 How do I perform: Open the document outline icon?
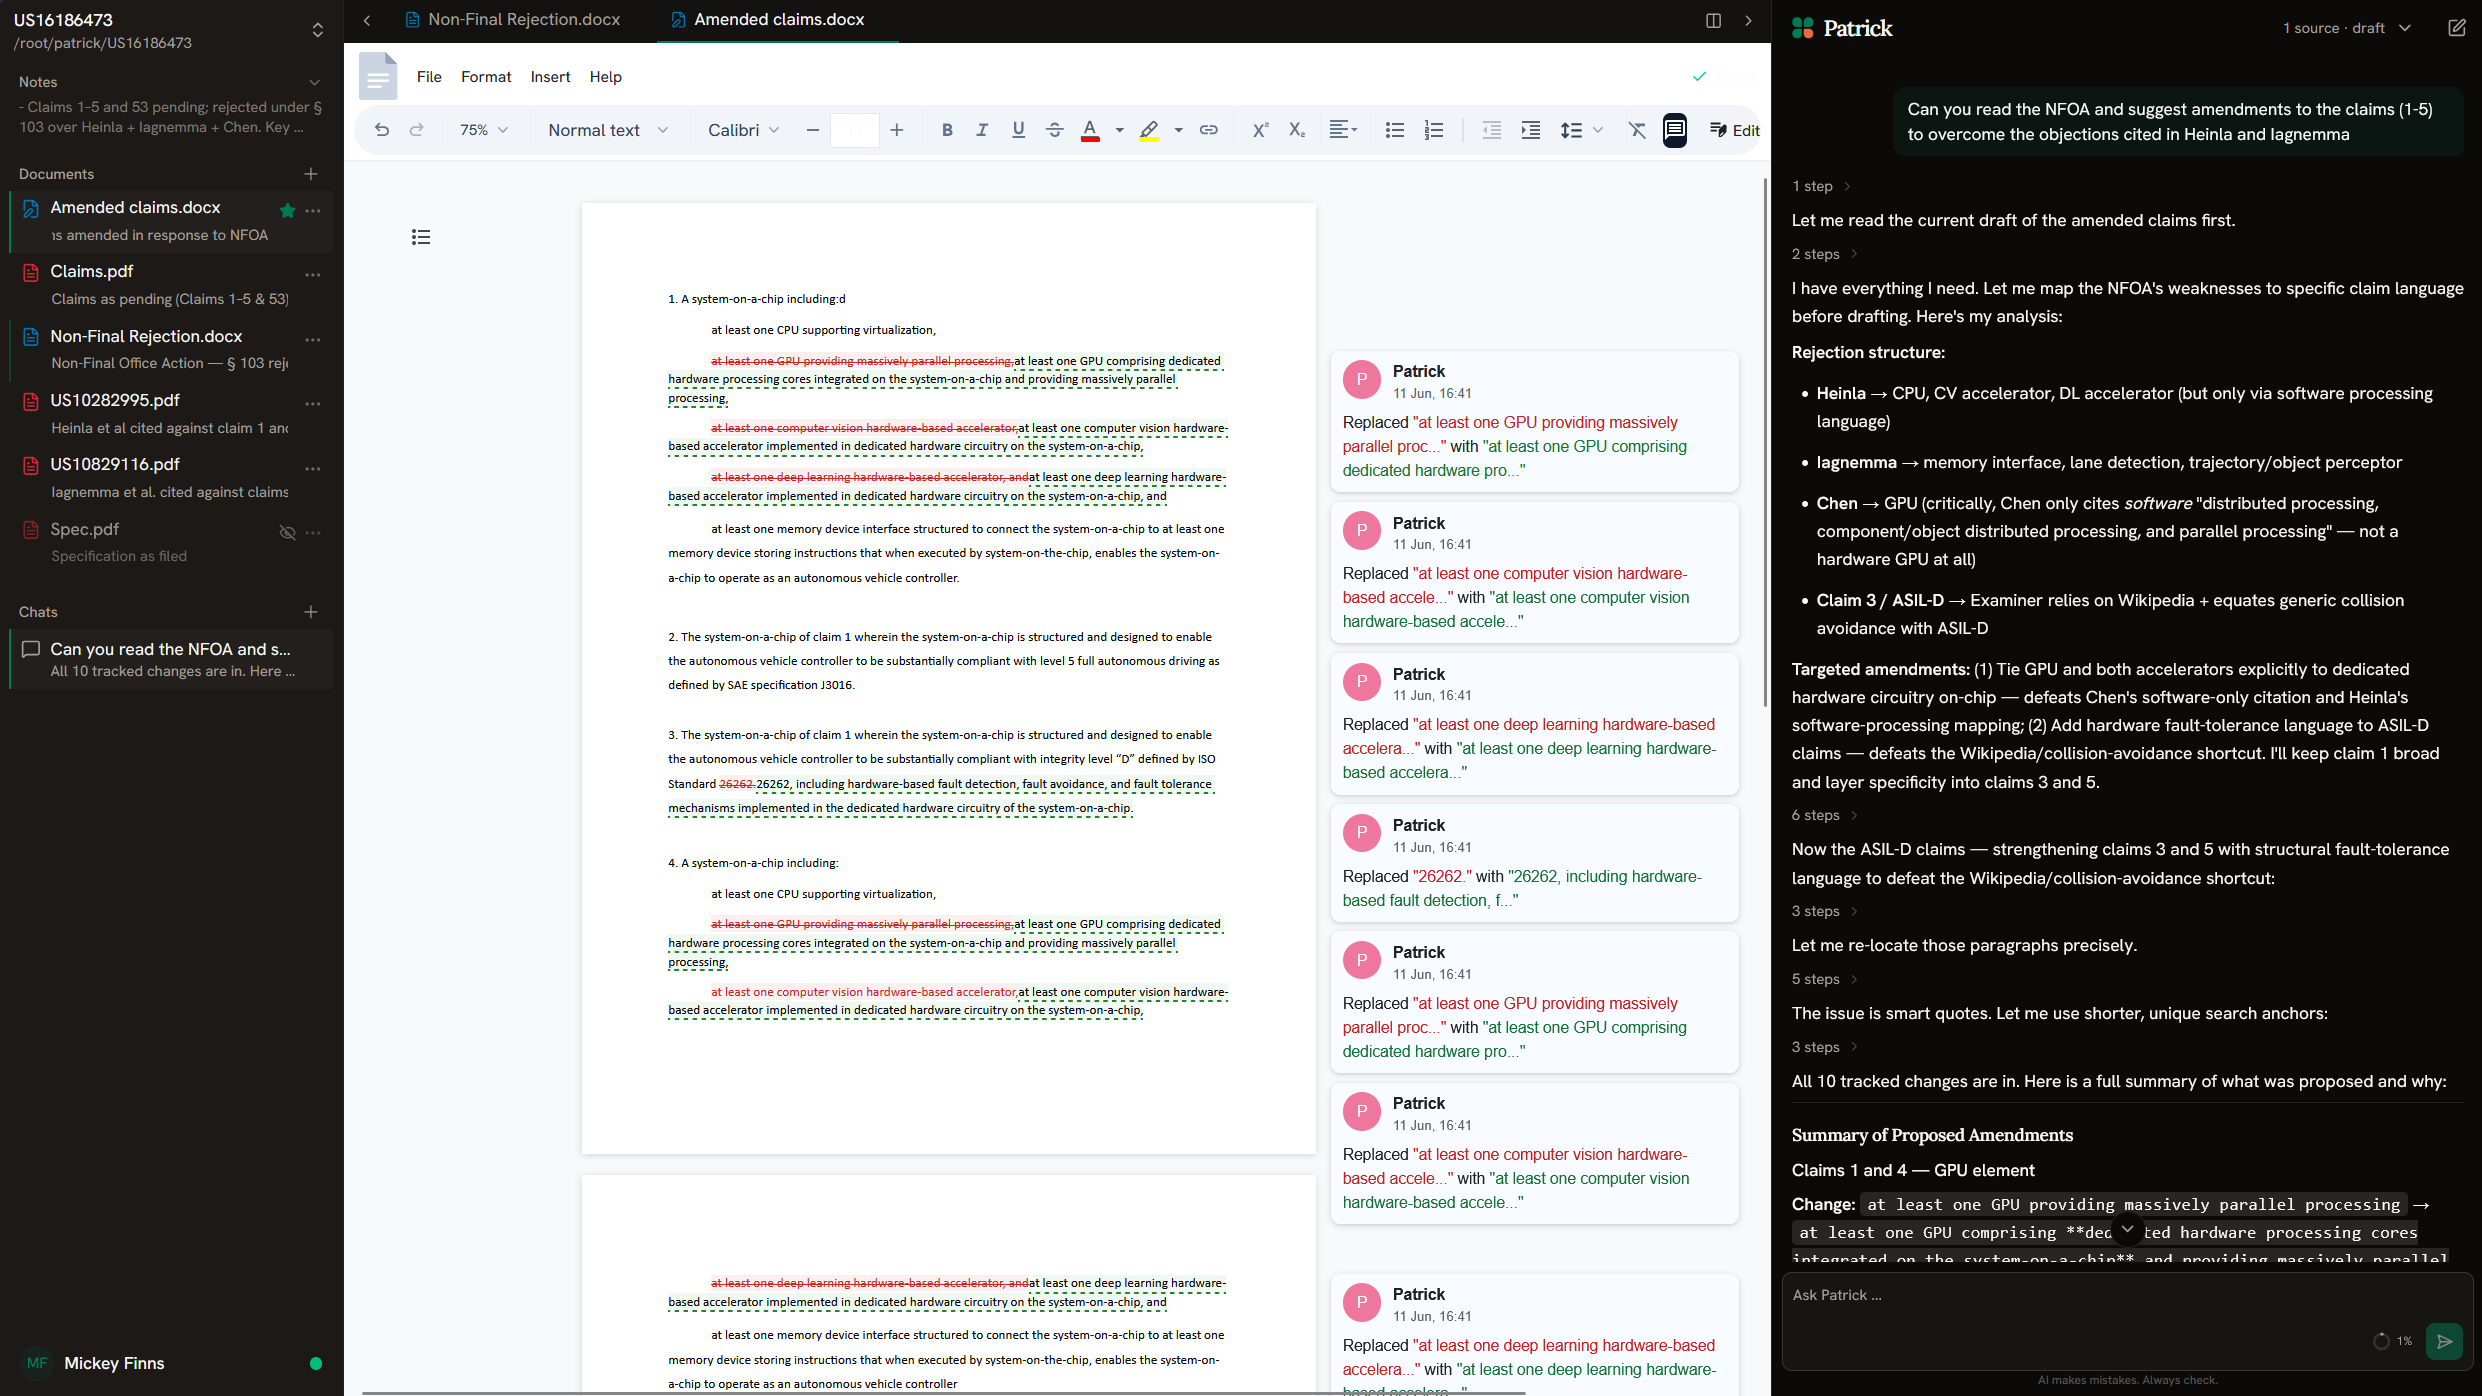(x=421, y=237)
